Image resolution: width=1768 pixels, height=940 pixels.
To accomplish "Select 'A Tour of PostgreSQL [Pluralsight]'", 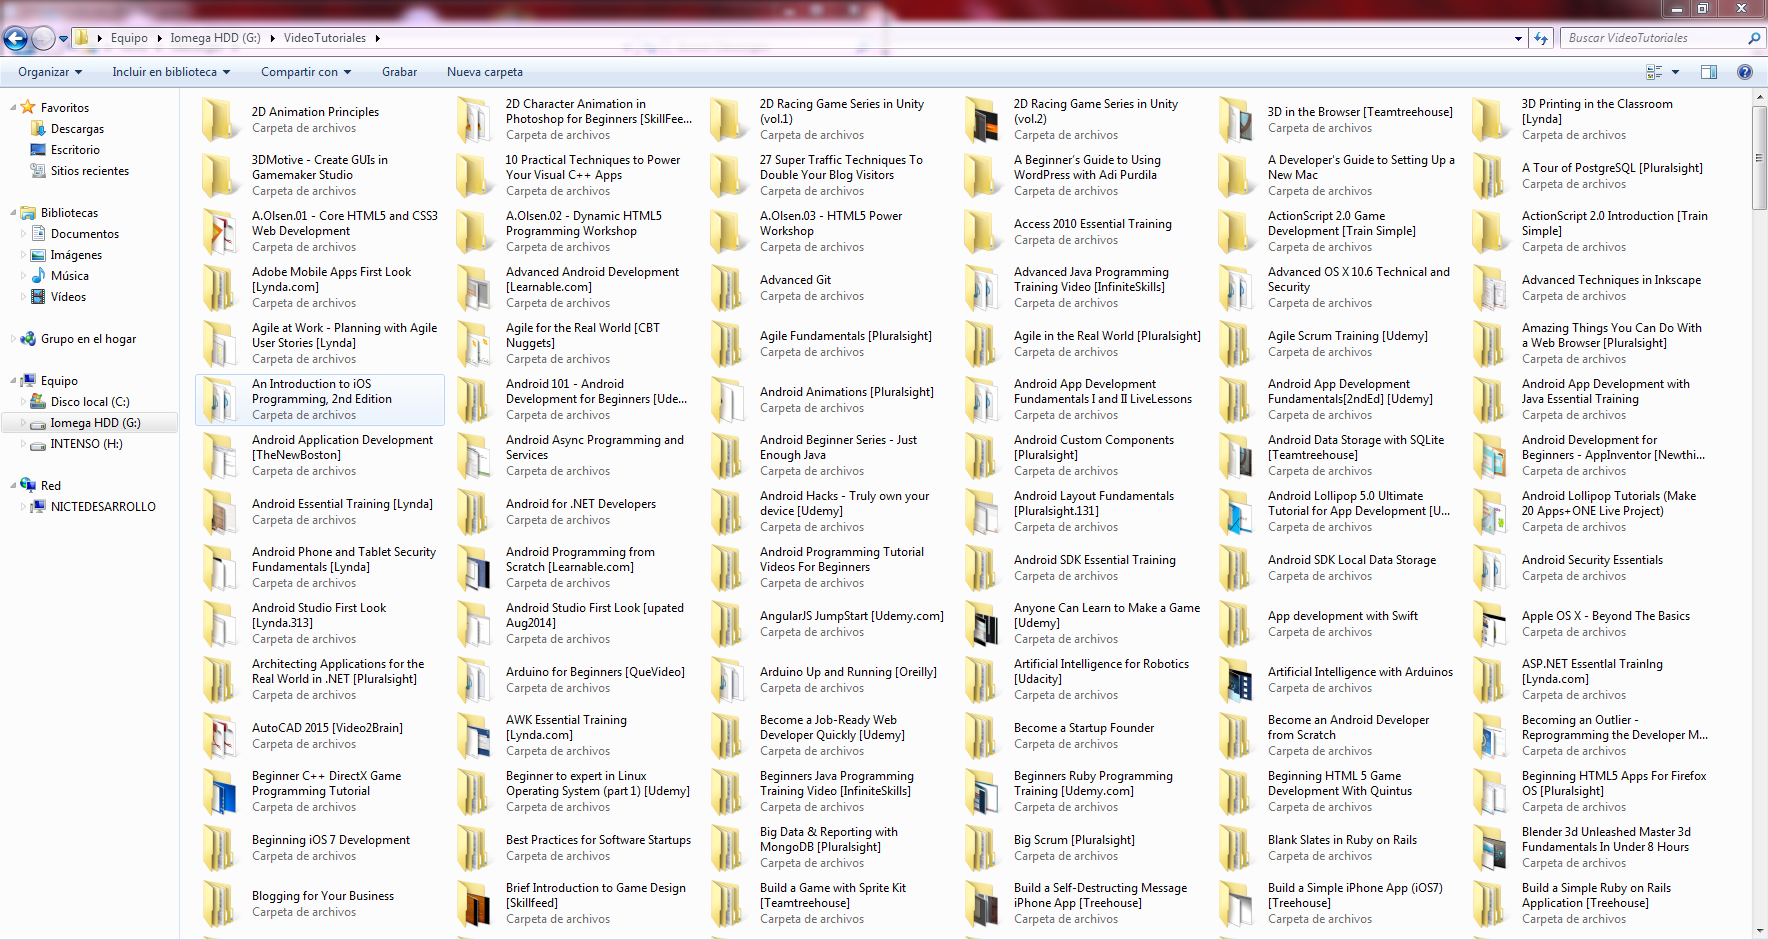I will (x=1590, y=176).
